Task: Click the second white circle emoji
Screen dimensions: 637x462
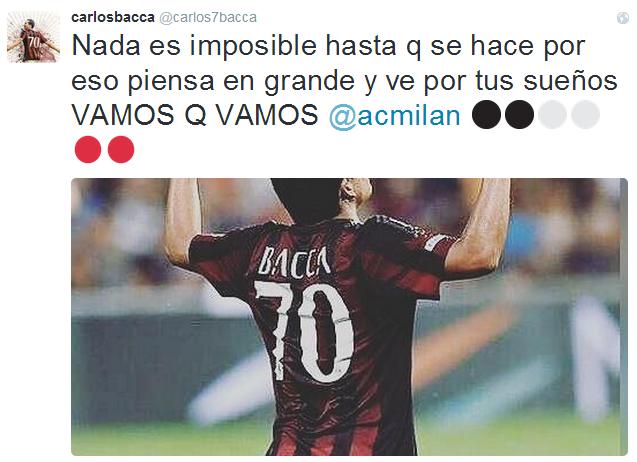Action: [585, 115]
